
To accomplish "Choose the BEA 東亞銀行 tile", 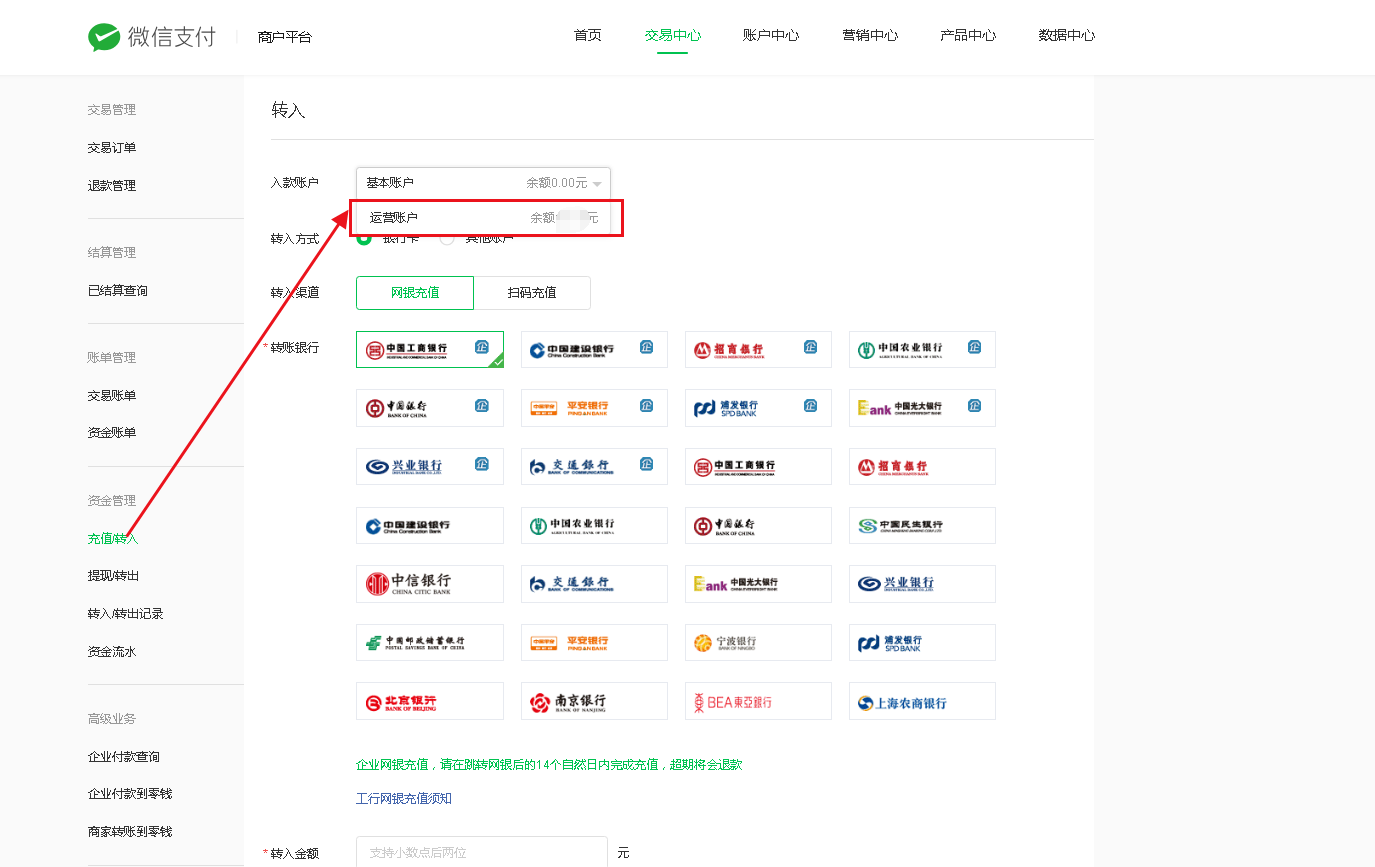I will click(758, 701).
